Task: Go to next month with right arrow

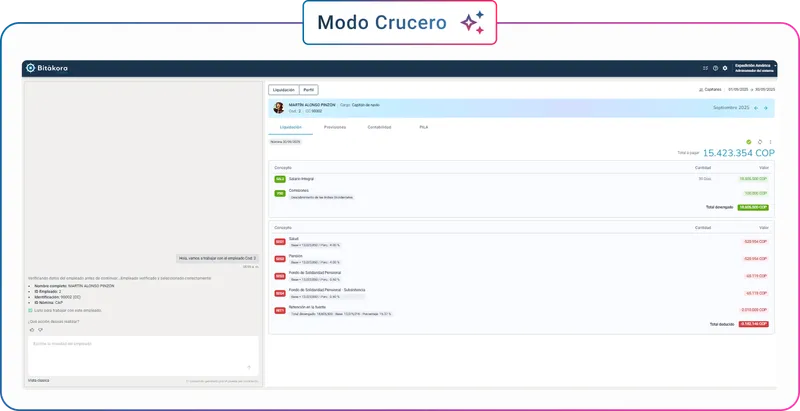Action: 765,108
